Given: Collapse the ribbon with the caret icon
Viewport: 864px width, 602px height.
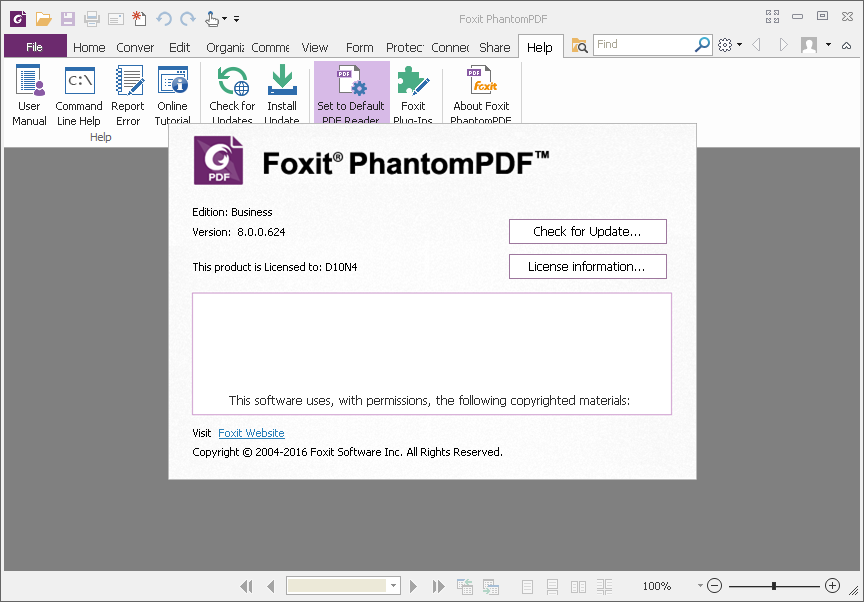Looking at the screenshot, I should point(846,46).
